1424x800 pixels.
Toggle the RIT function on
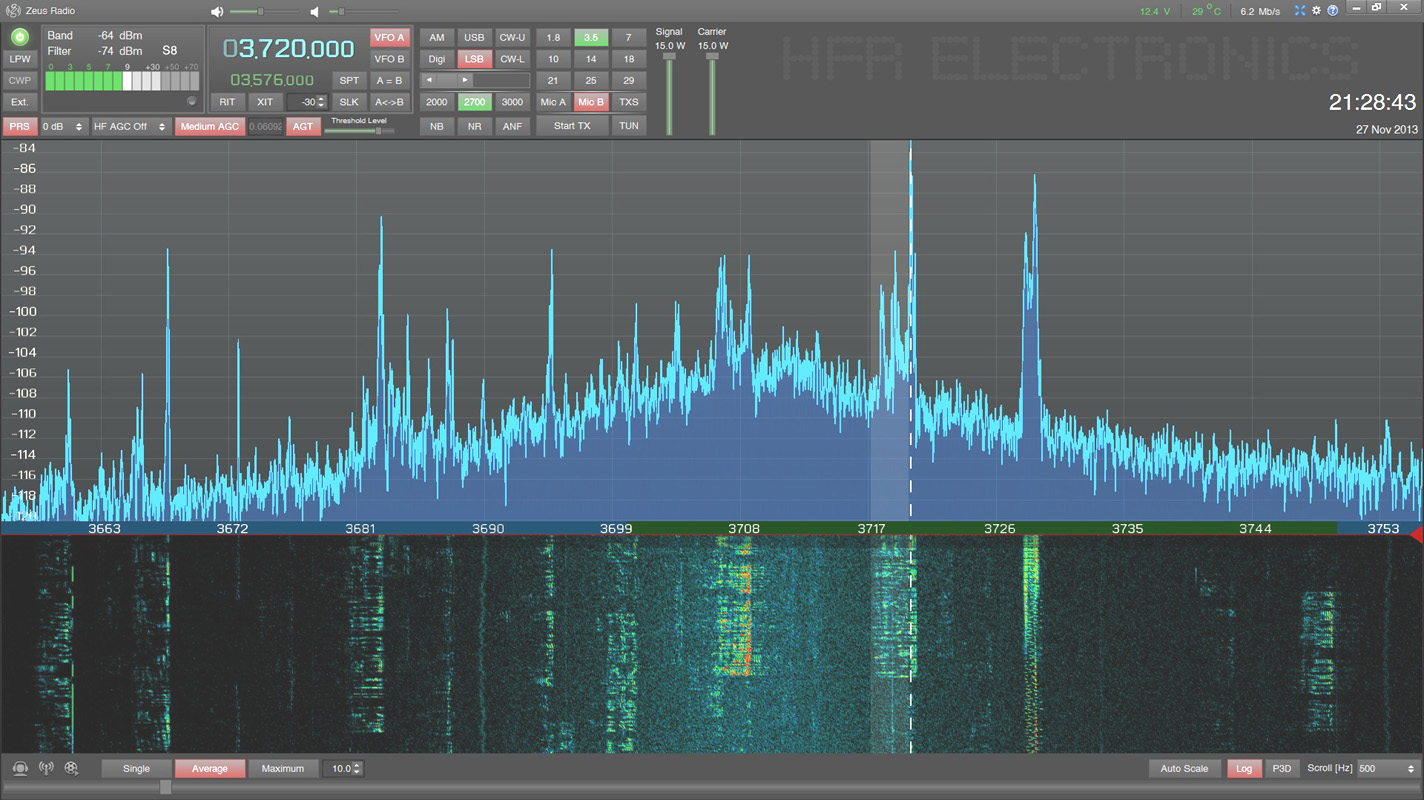click(227, 102)
